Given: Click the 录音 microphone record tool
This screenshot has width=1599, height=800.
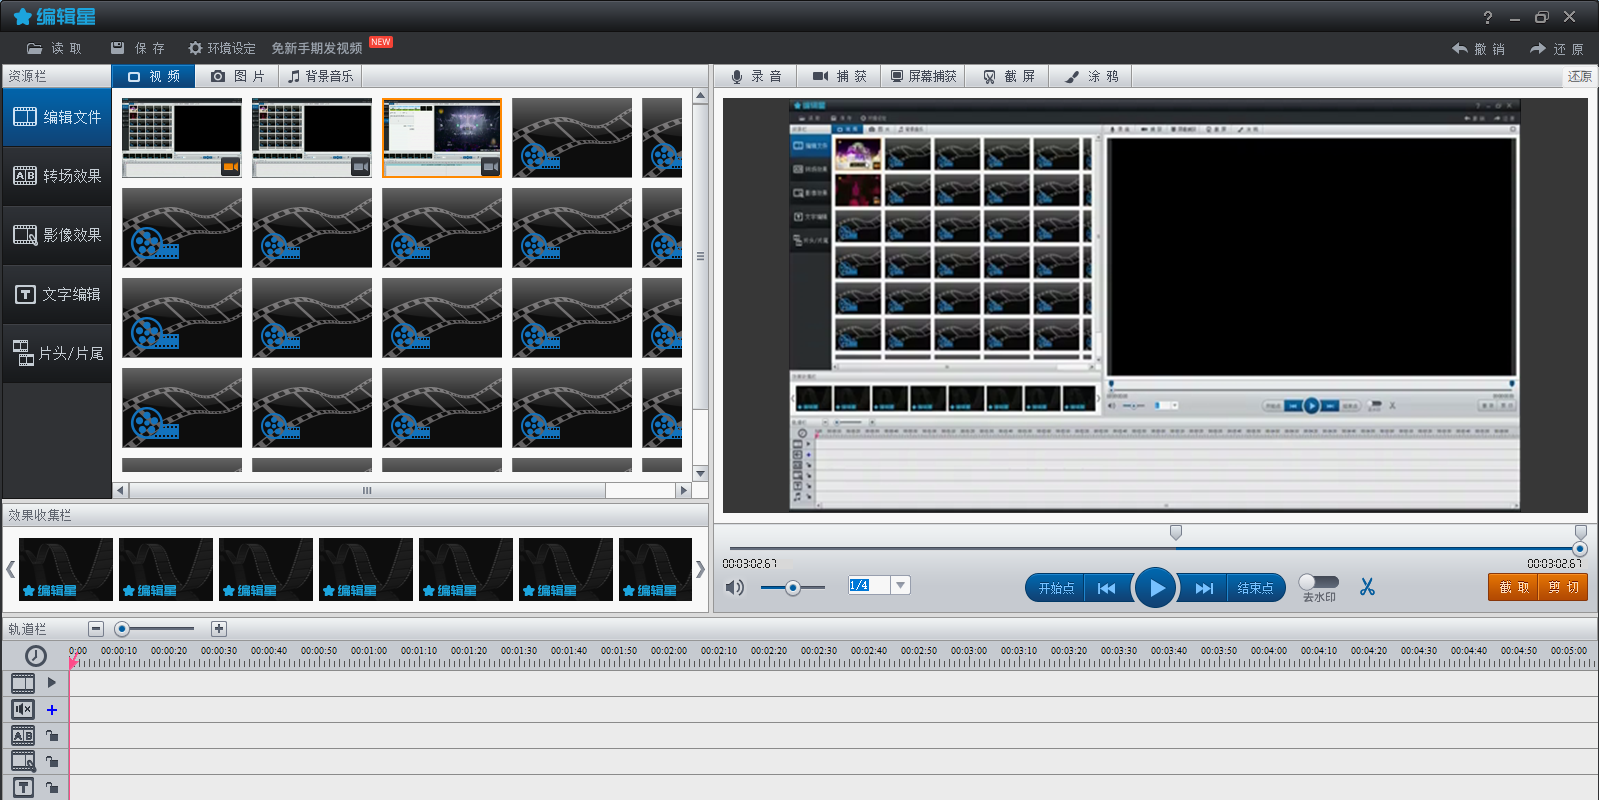Looking at the screenshot, I should (756, 76).
